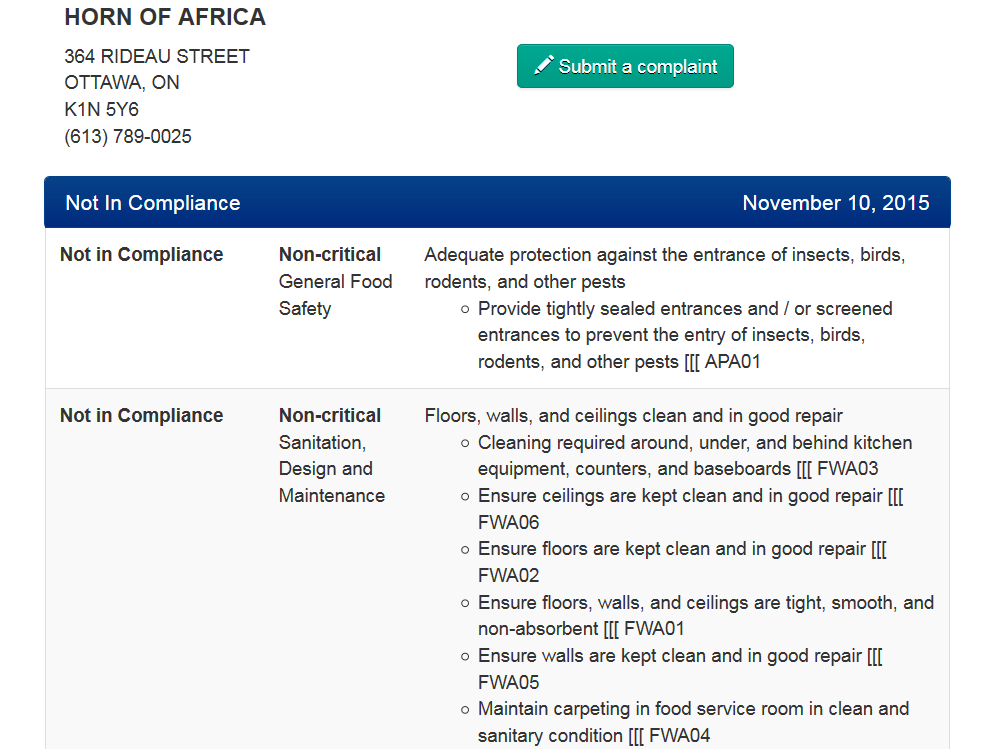Select the first Not in Compliance status label
This screenshot has width=983, height=749.
(x=141, y=254)
